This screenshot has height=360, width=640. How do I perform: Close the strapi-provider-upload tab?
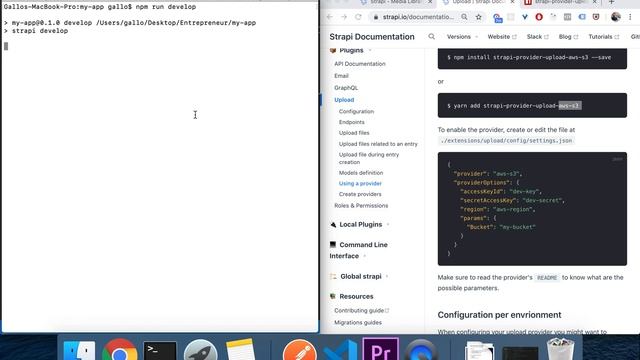tap(594, 2)
